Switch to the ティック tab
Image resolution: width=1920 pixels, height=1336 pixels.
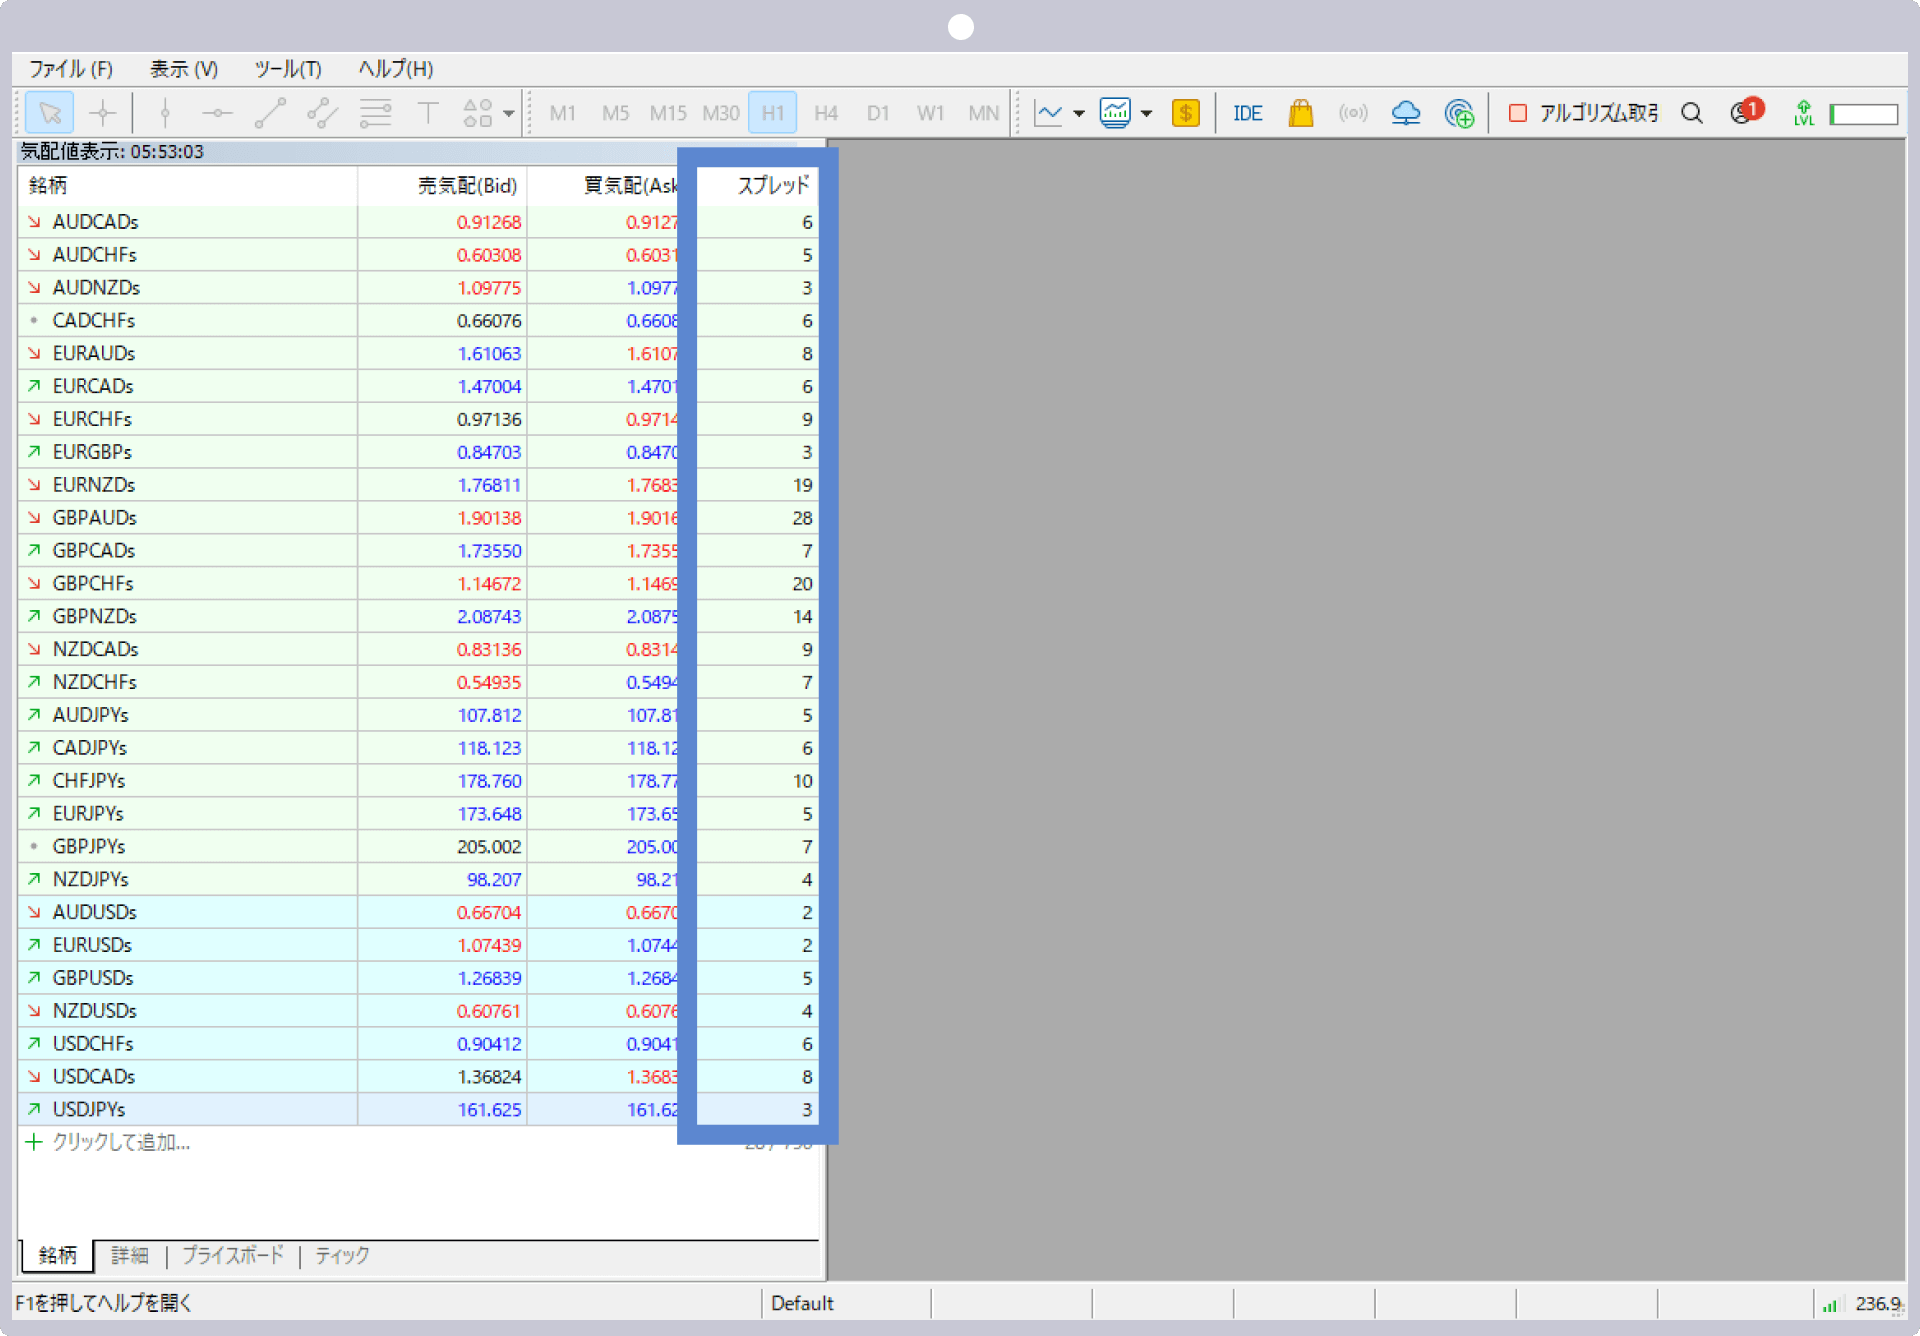(x=342, y=1256)
